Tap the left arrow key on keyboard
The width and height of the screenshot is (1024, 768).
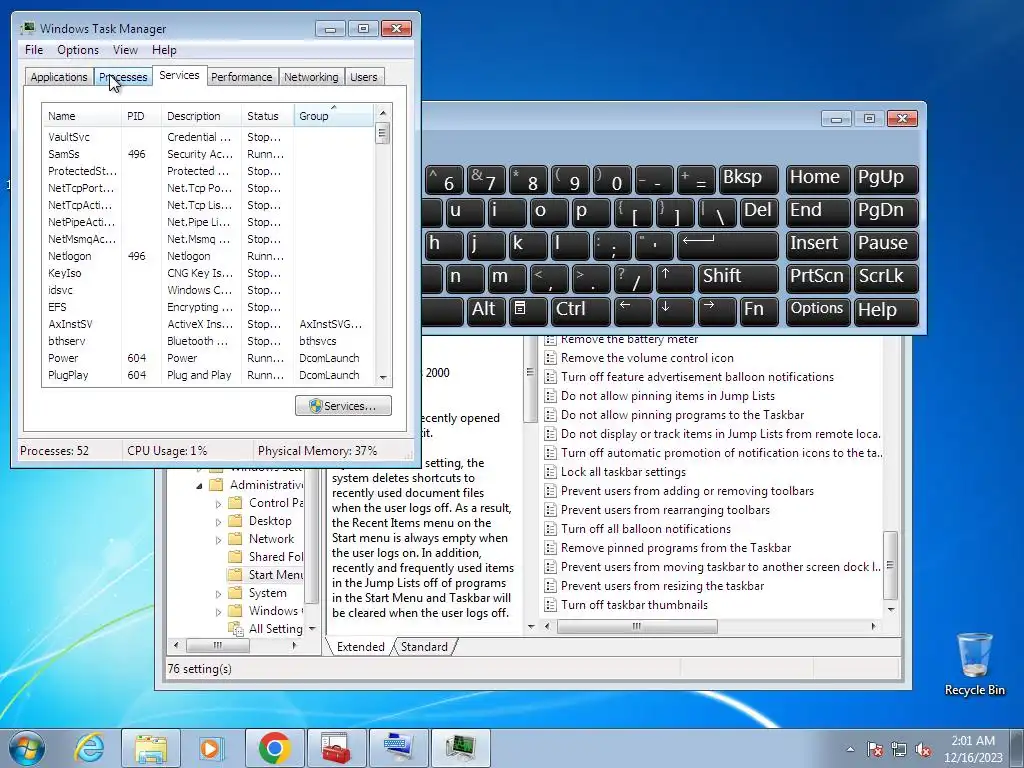coord(633,310)
